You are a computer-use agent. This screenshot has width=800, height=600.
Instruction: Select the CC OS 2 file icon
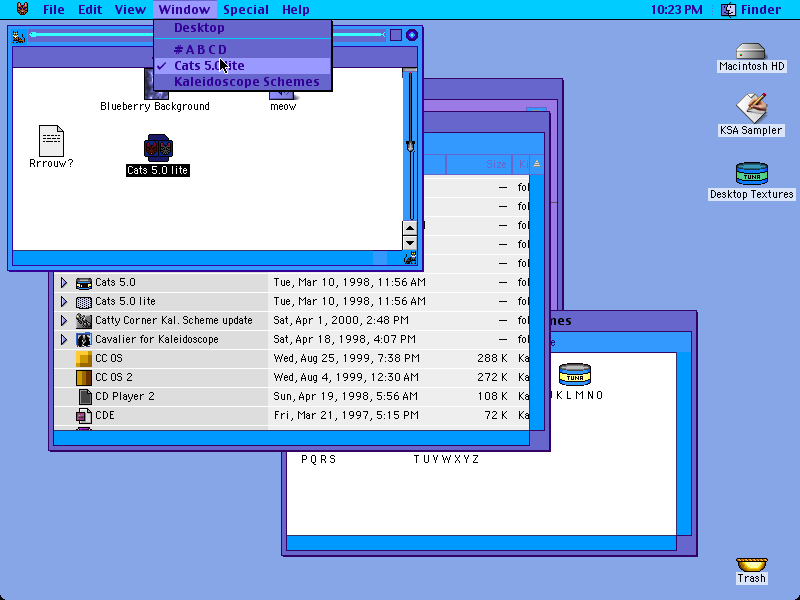(x=84, y=378)
